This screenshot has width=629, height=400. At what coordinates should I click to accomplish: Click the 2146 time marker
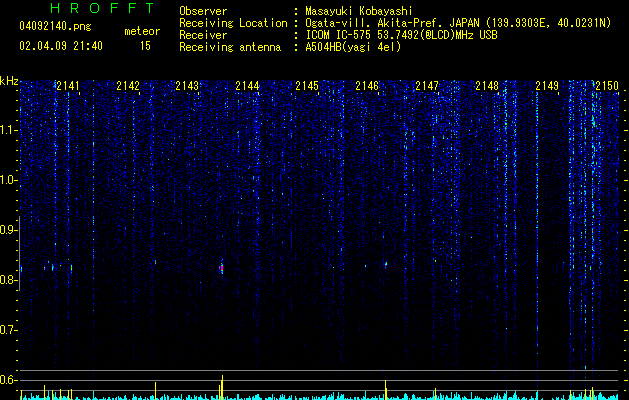(x=367, y=85)
